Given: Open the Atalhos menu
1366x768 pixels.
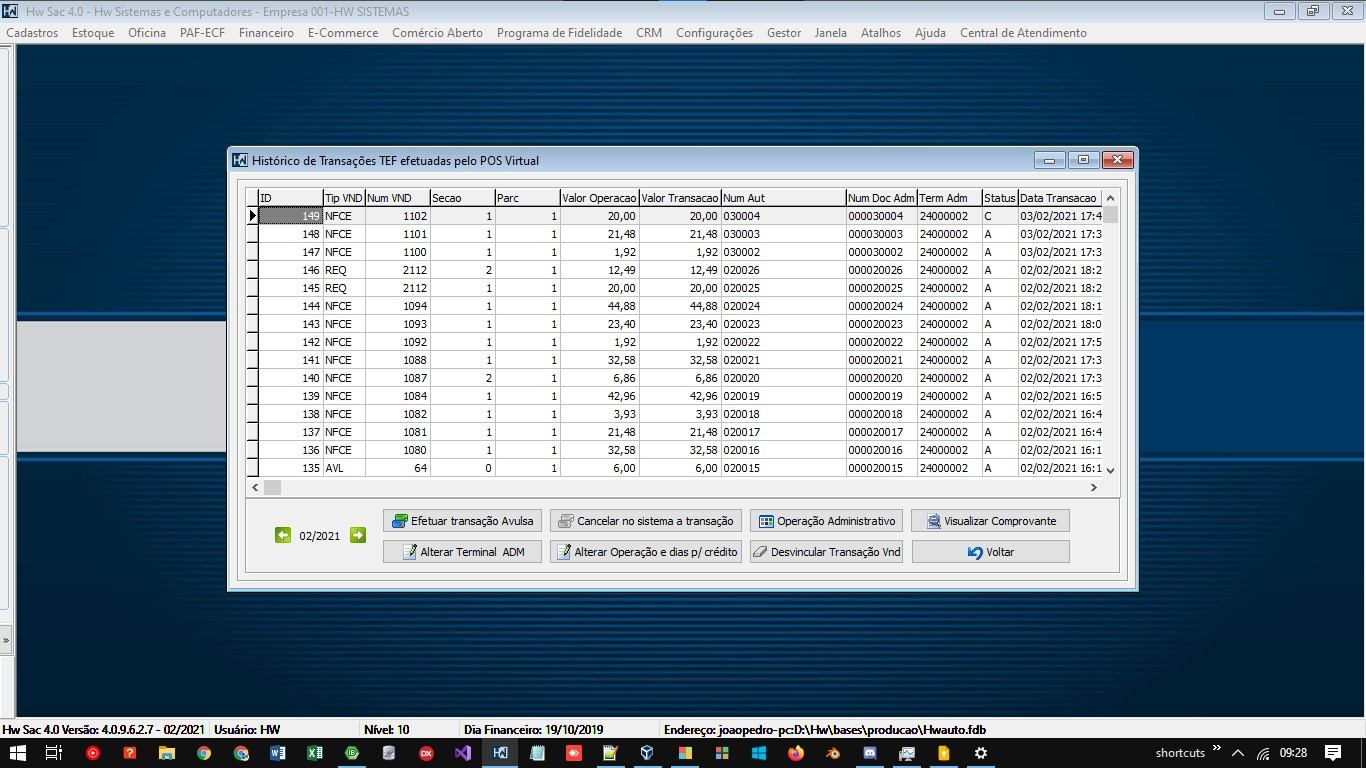Looking at the screenshot, I should coord(881,33).
